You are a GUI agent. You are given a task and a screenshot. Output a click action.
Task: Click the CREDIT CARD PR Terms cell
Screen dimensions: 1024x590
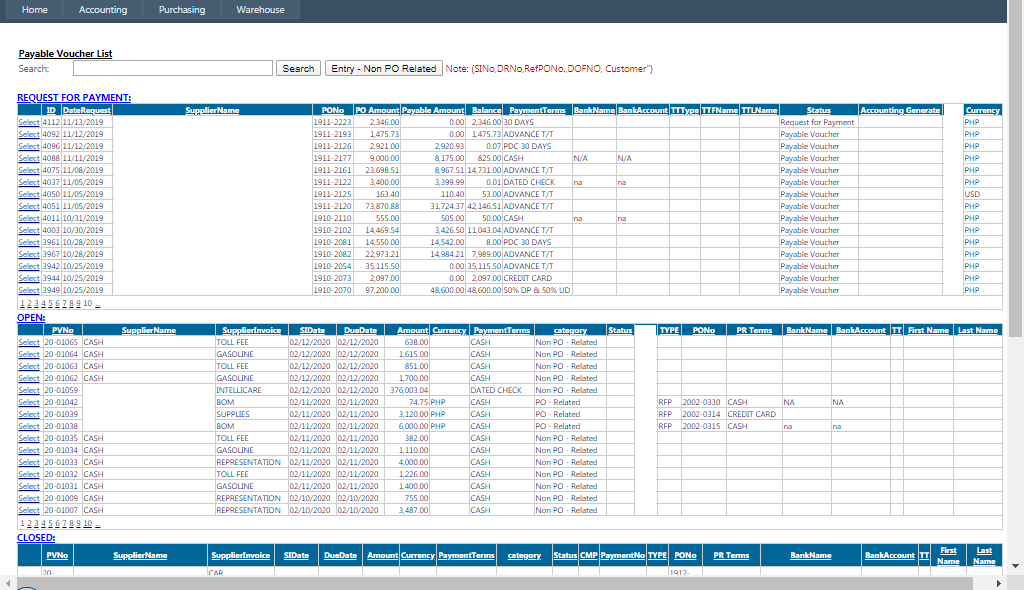754,414
